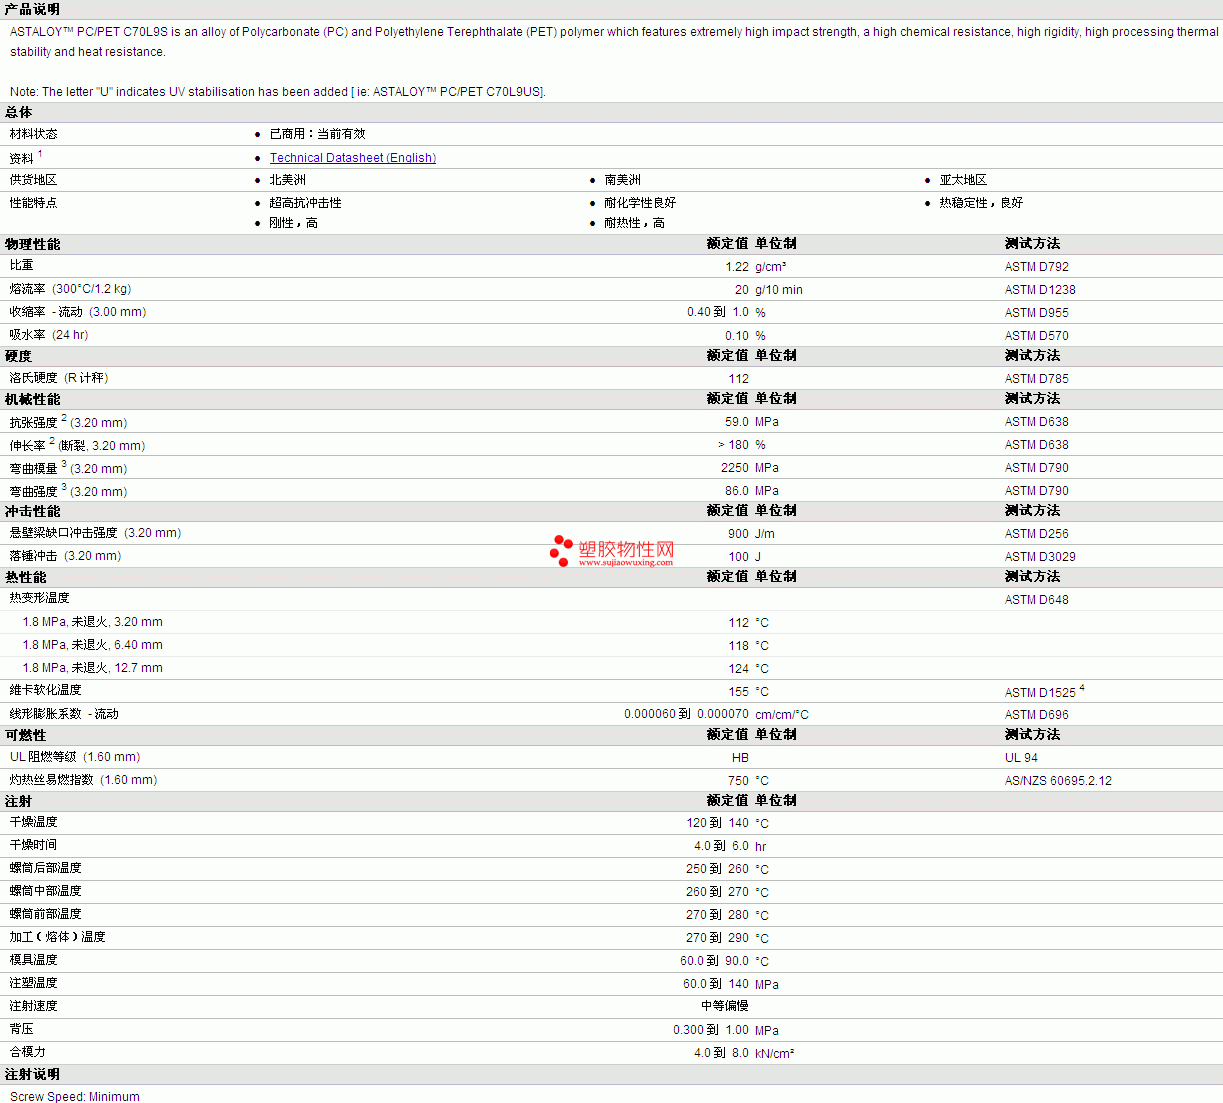
Task: Click the red dots watermark logo
Action: 561,550
